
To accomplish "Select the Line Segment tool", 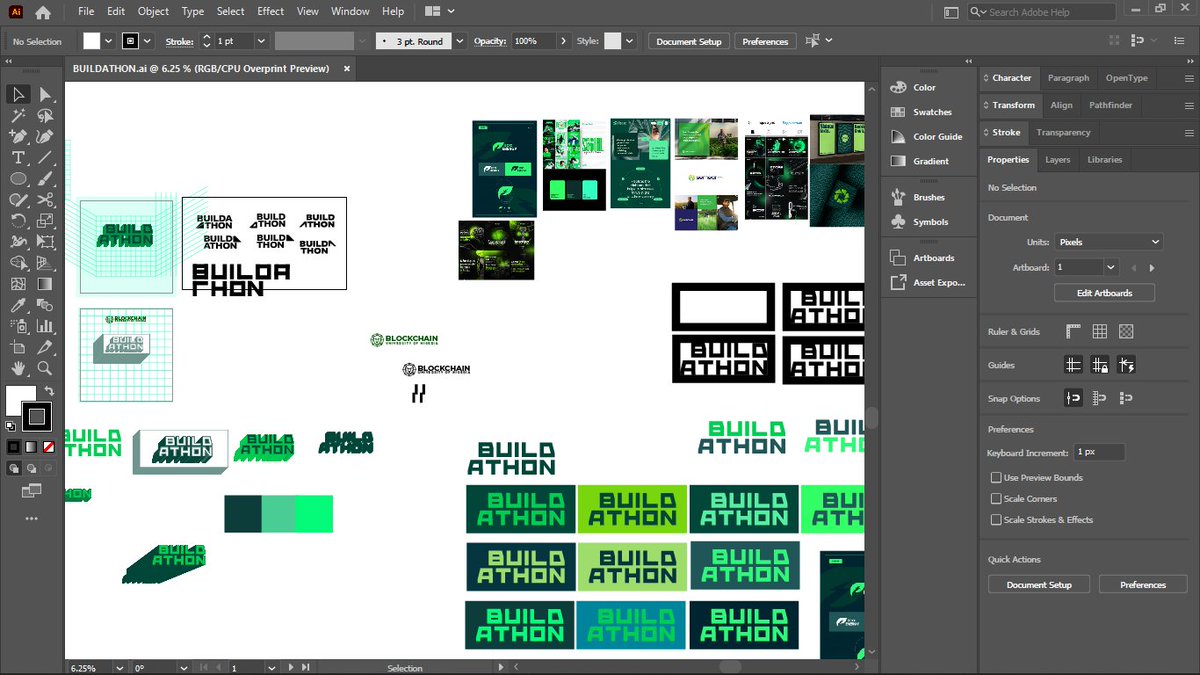I will (x=45, y=158).
